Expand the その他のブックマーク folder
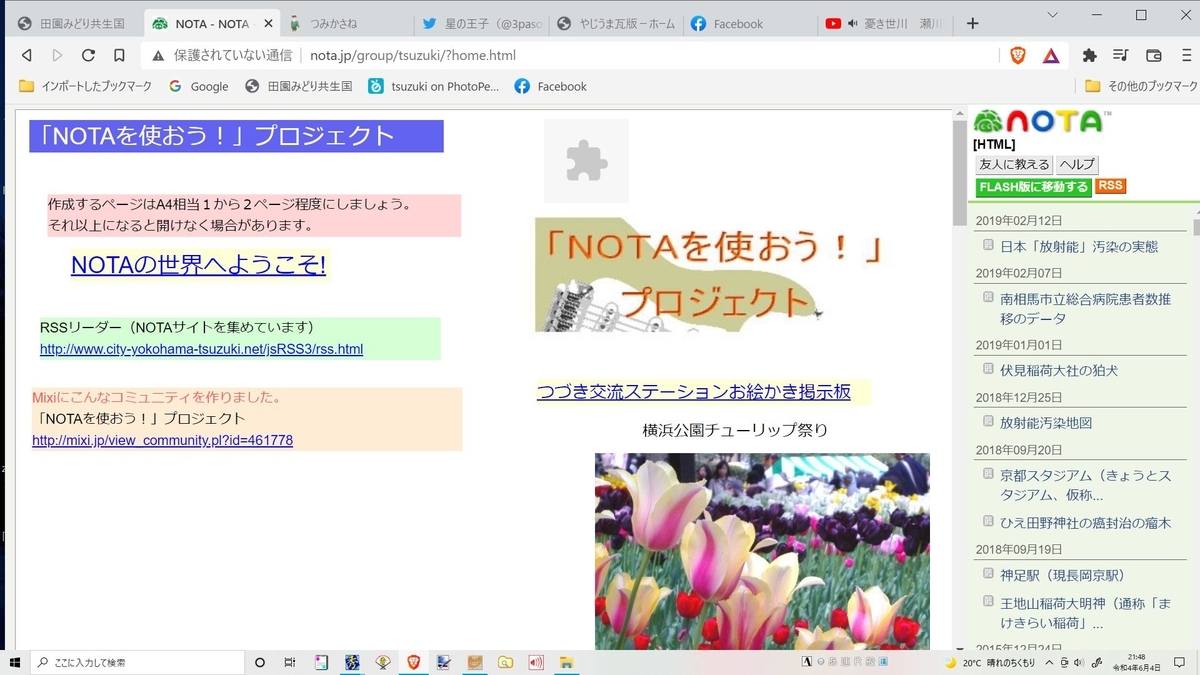The image size is (1200, 675). coord(1141,87)
